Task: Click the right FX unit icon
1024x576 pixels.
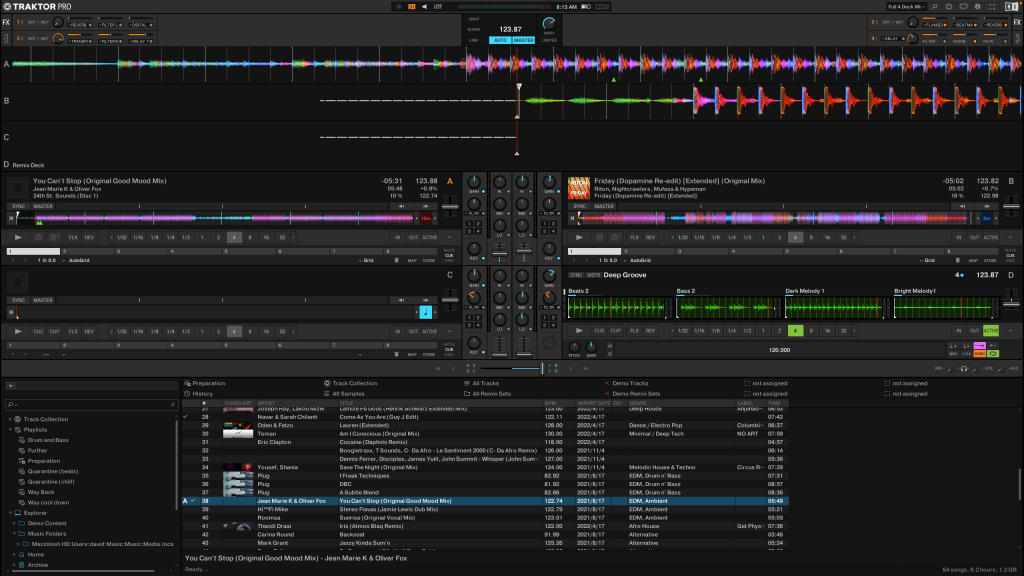Action: 1017,22
